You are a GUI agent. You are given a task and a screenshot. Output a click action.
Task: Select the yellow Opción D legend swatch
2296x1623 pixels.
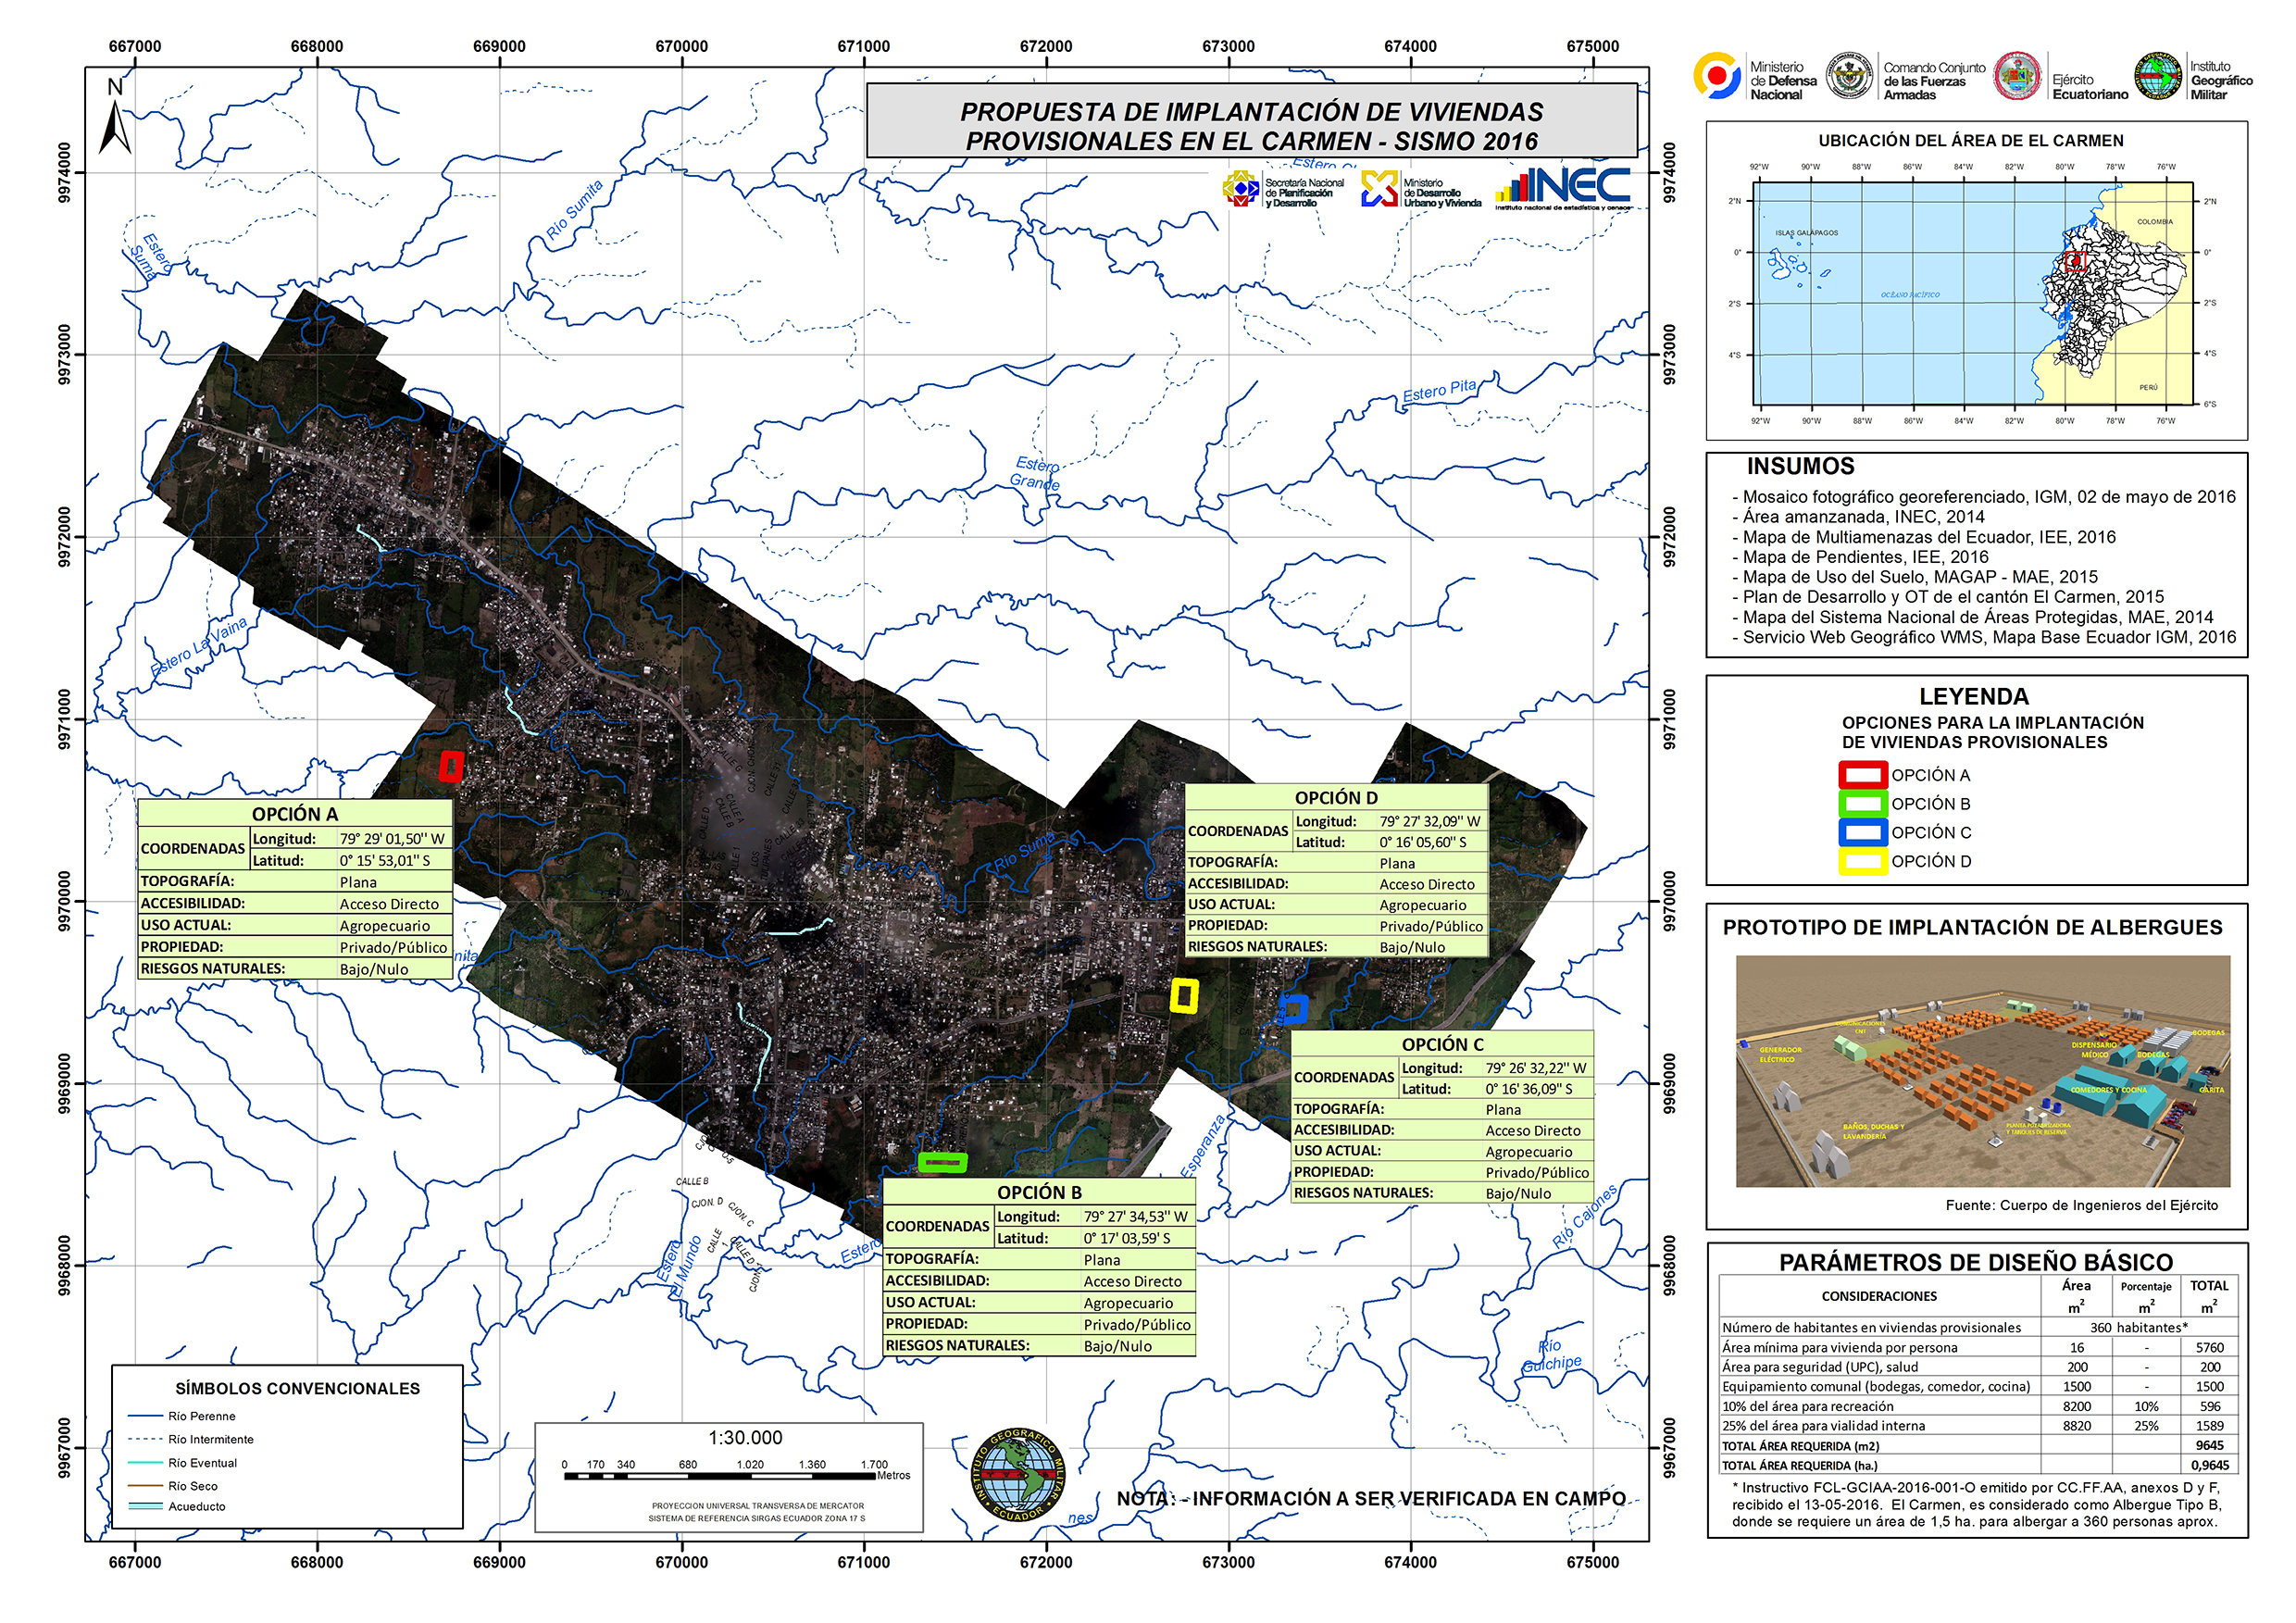point(1862,862)
